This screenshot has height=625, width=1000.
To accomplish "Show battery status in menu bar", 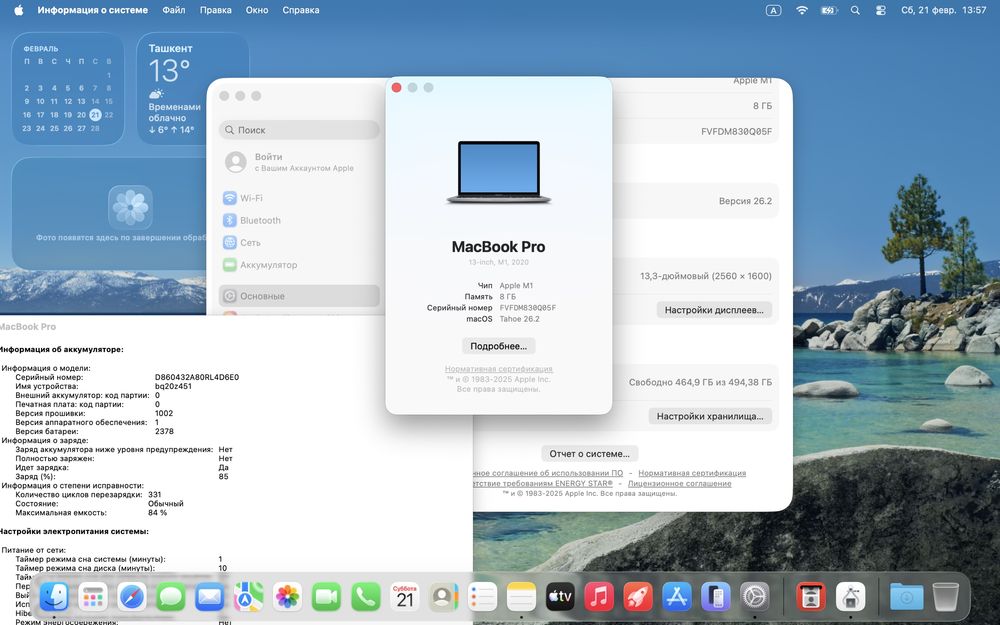I will [x=828, y=10].
